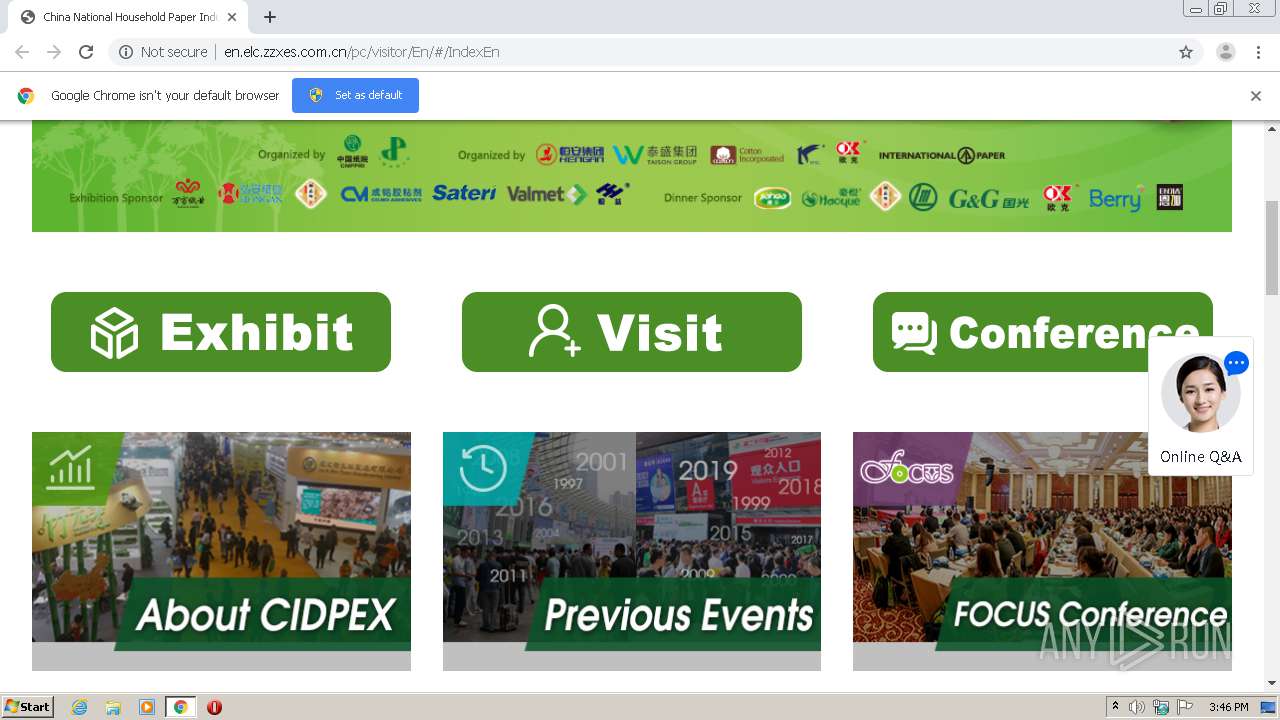Click the International Paper logo

(x=942, y=155)
